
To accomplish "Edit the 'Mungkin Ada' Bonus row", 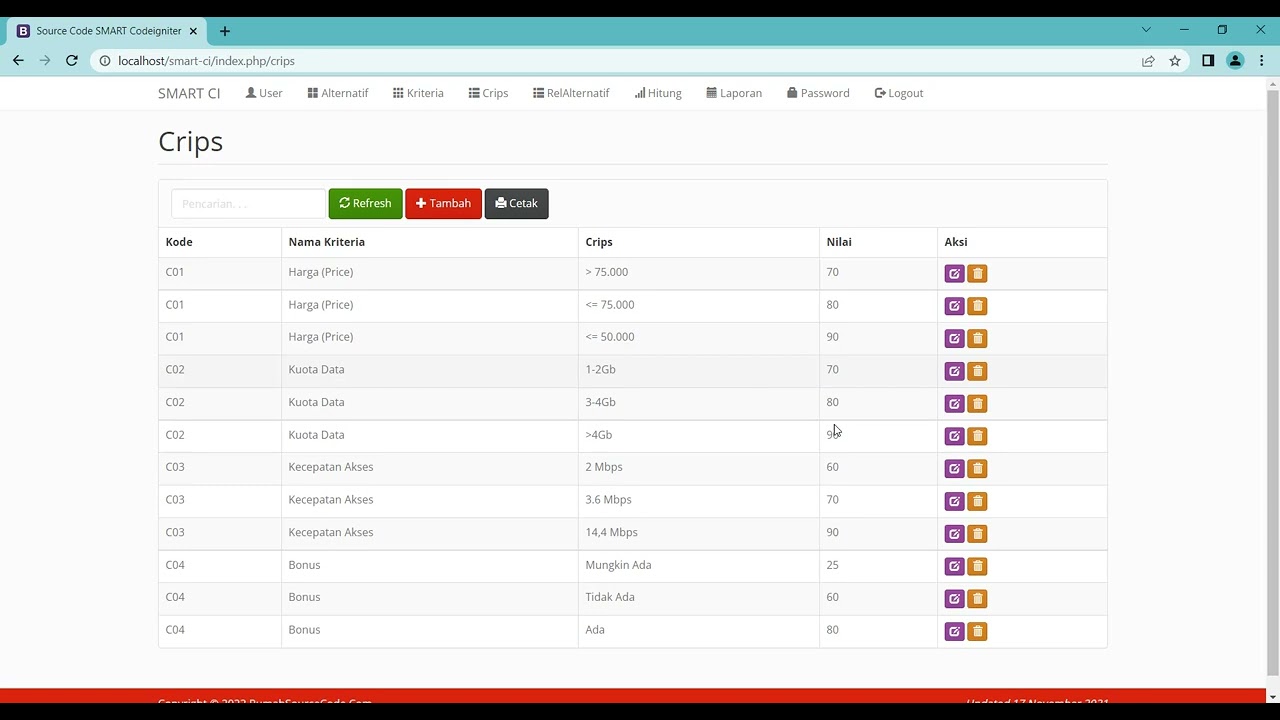I will [x=954, y=566].
